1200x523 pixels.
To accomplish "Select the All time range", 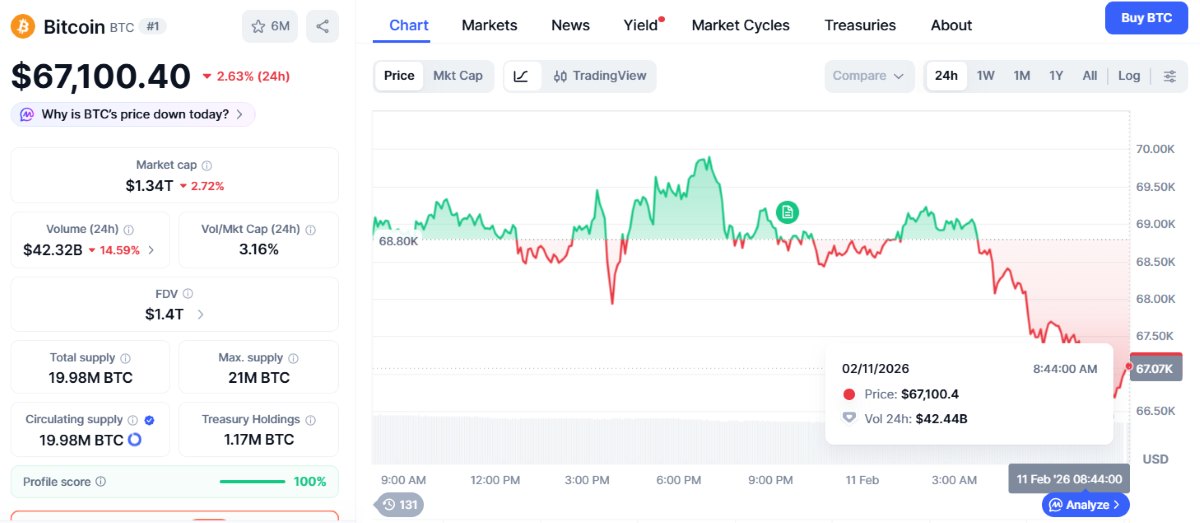I will (x=1090, y=76).
